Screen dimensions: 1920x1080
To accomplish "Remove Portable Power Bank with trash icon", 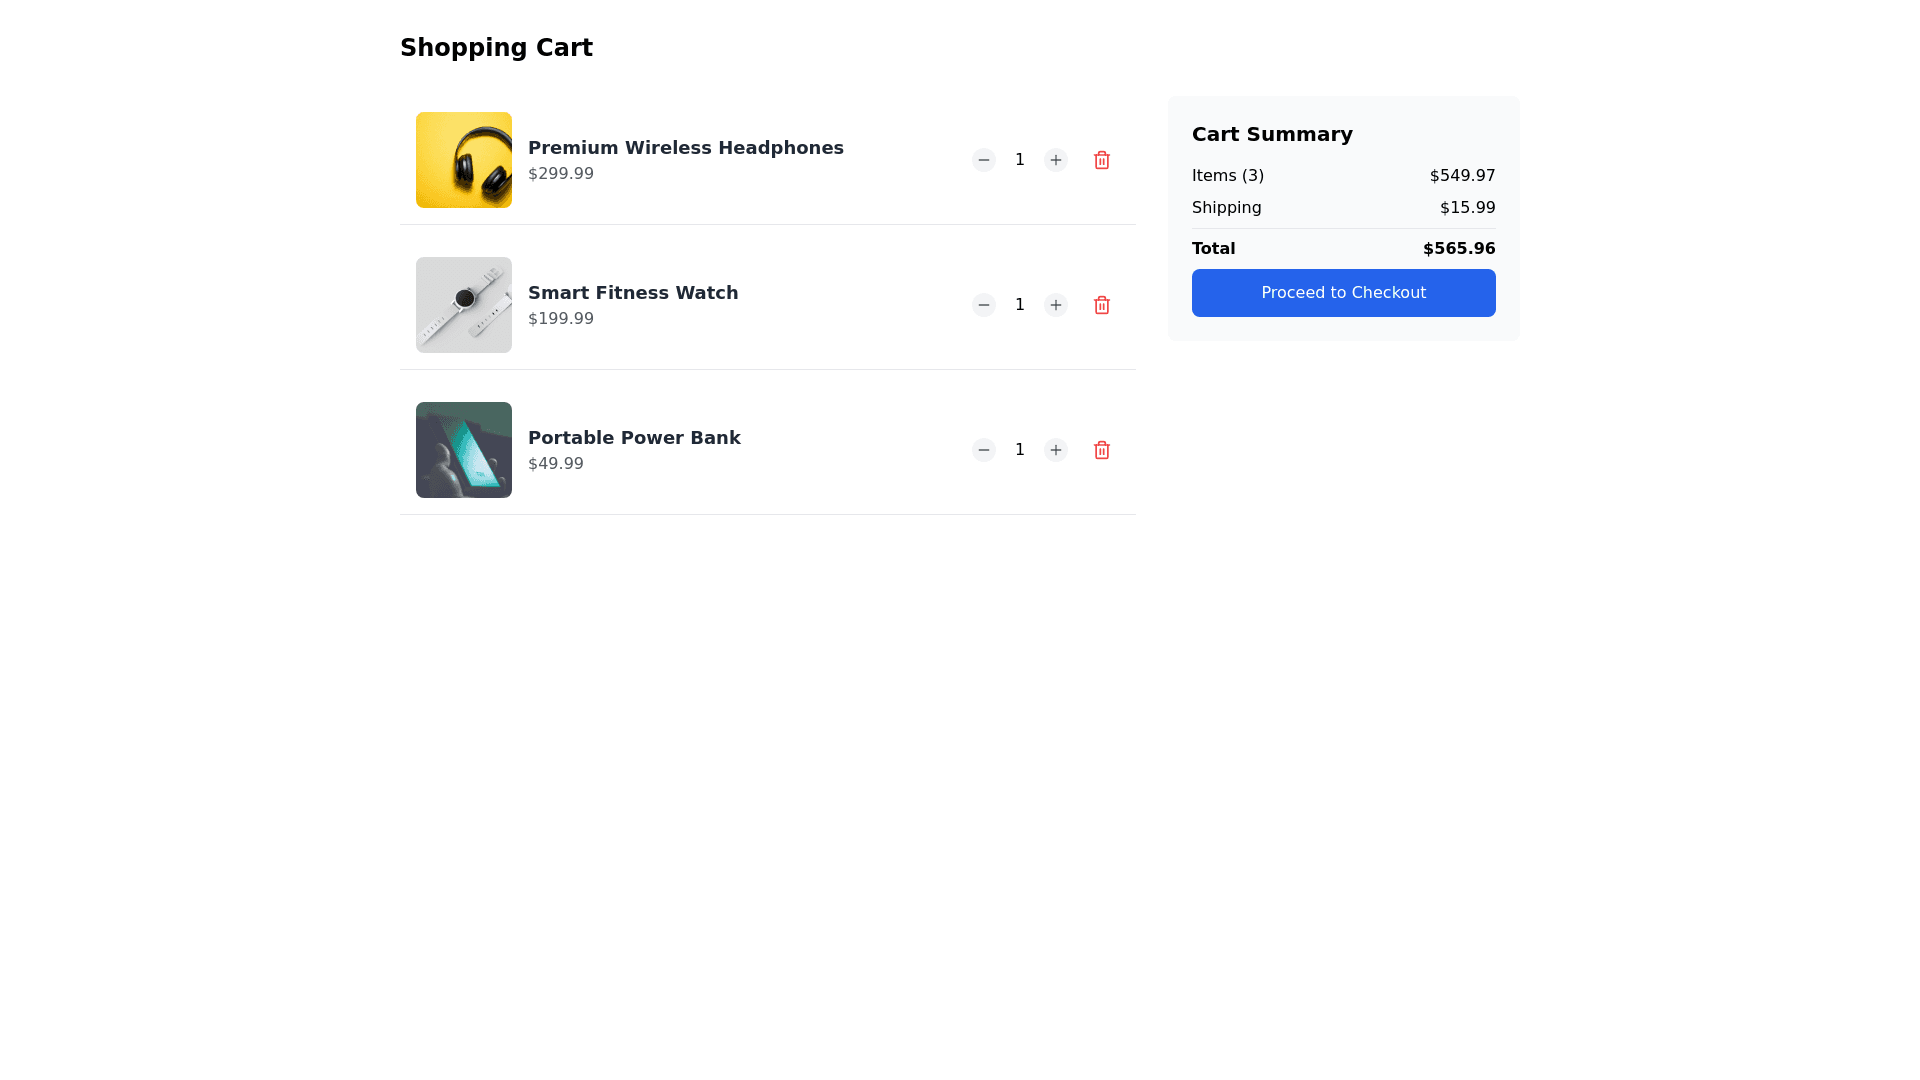I will (1102, 450).
